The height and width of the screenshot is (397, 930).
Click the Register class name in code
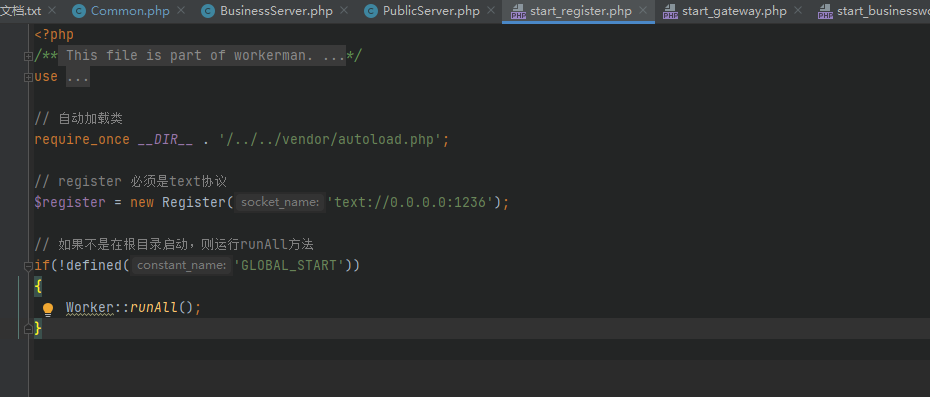(x=194, y=202)
